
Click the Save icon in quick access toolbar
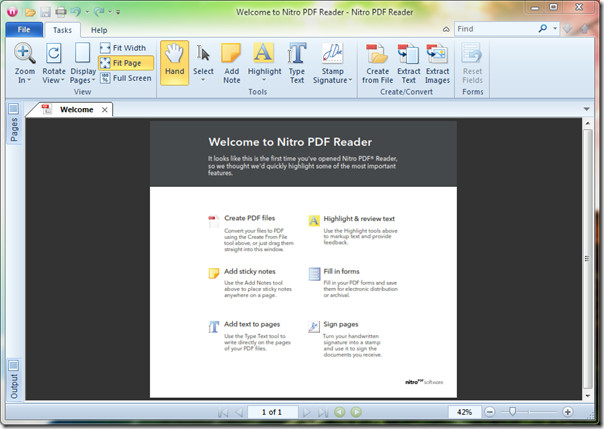[x=45, y=12]
